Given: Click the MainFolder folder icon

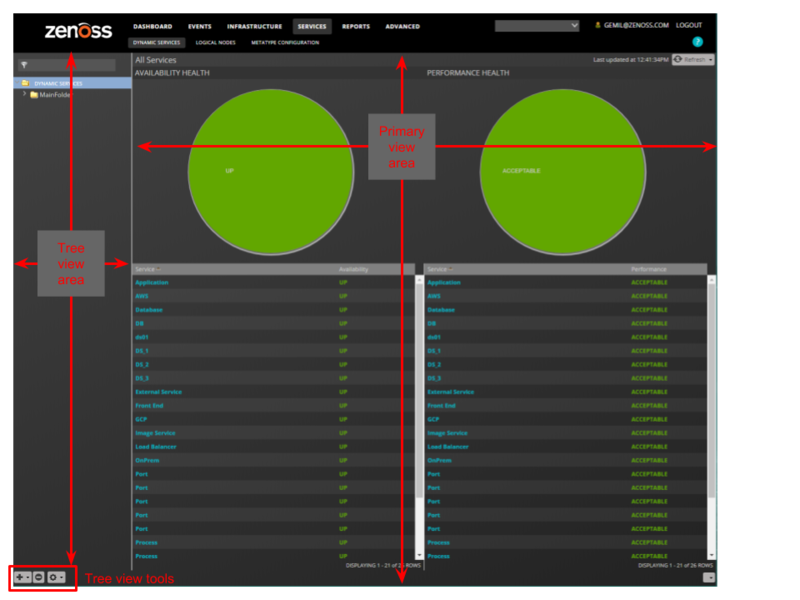Looking at the screenshot, I should click(x=34, y=95).
